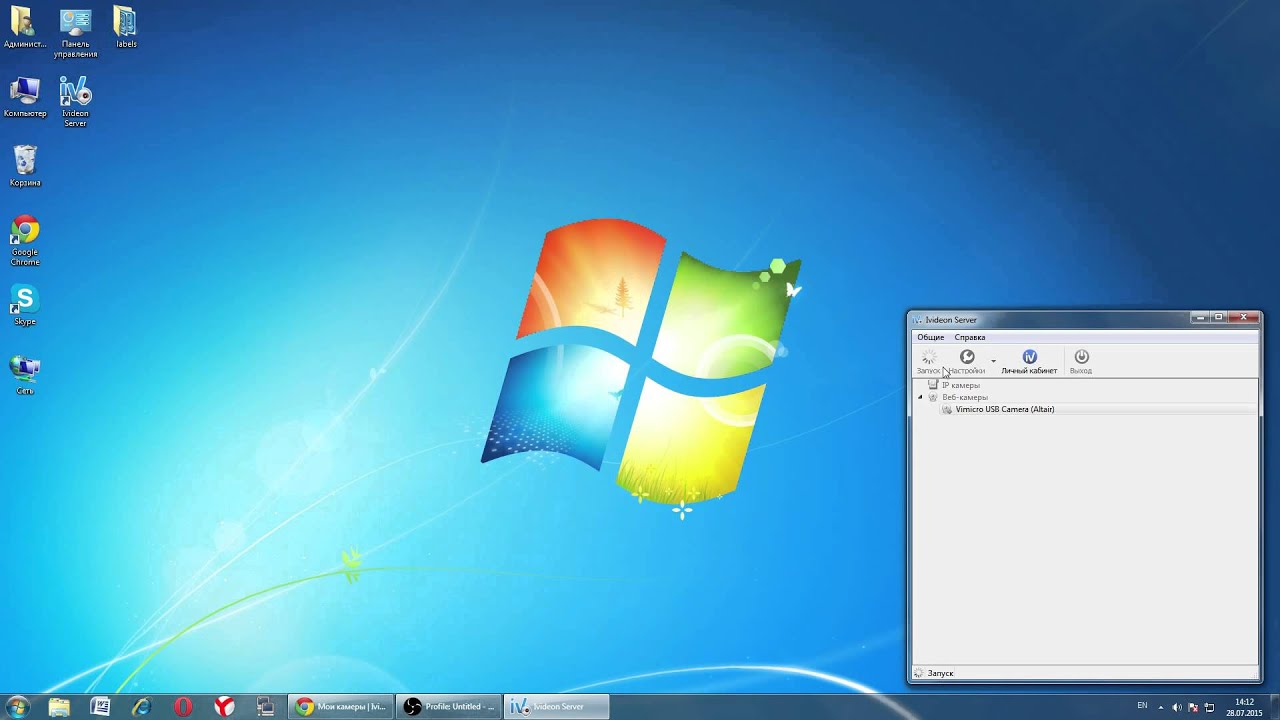Open Настройки wrench in Ivideon toolbar
This screenshot has width=1280, height=720.
tap(967, 361)
